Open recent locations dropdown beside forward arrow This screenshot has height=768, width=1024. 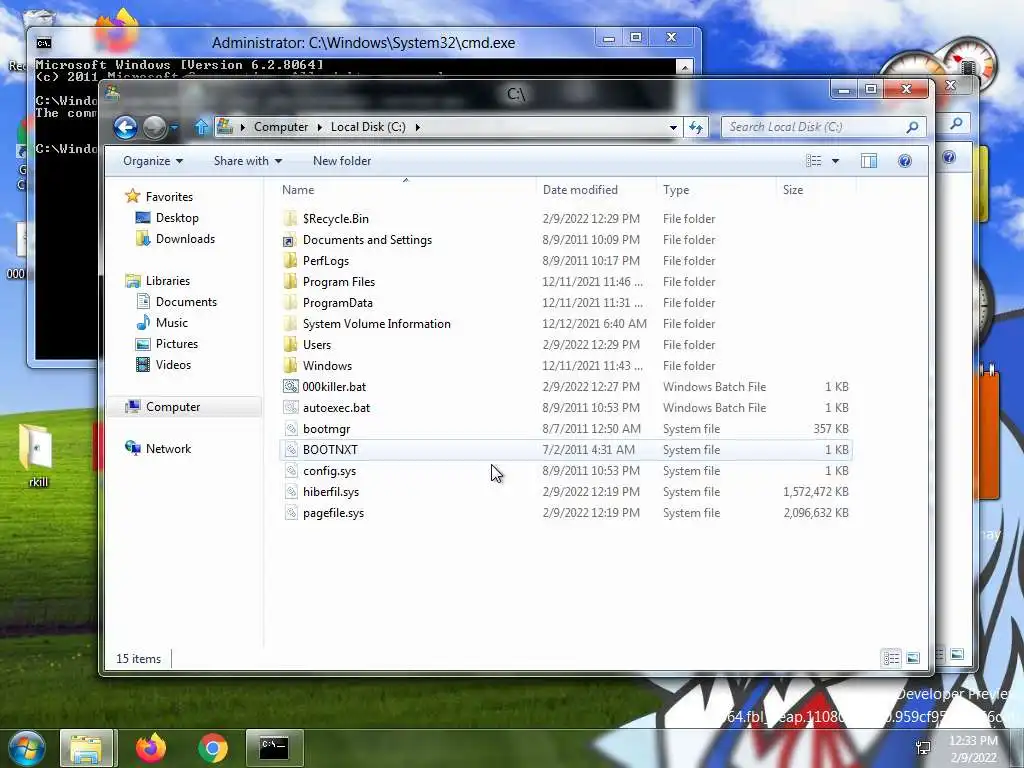pyautogui.click(x=174, y=127)
